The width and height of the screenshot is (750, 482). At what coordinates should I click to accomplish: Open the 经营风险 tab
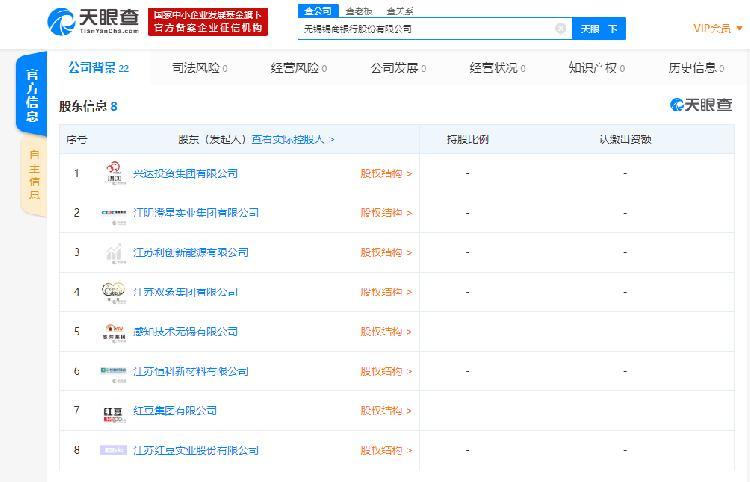(x=299, y=68)
